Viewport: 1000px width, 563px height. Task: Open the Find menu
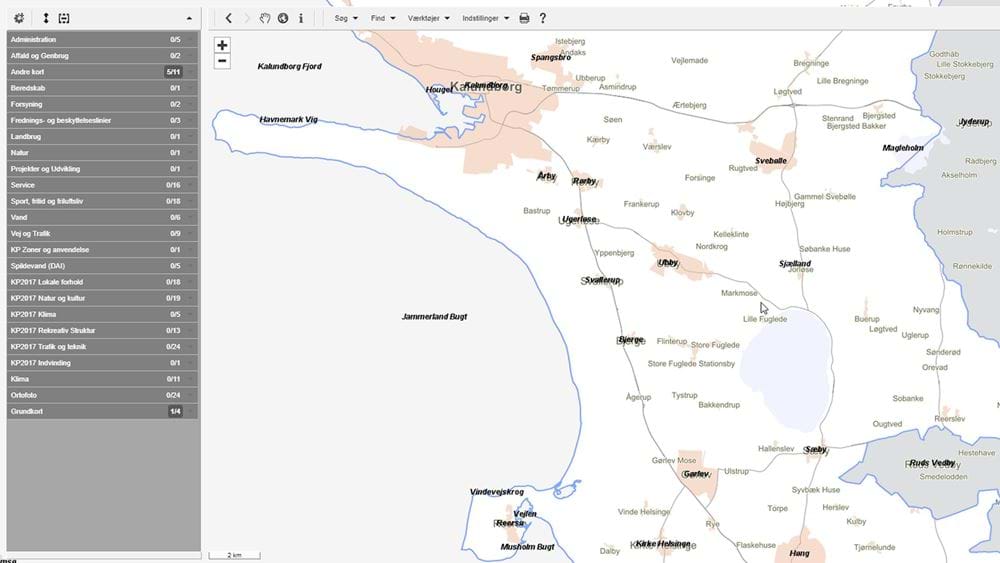click(383, 18)
